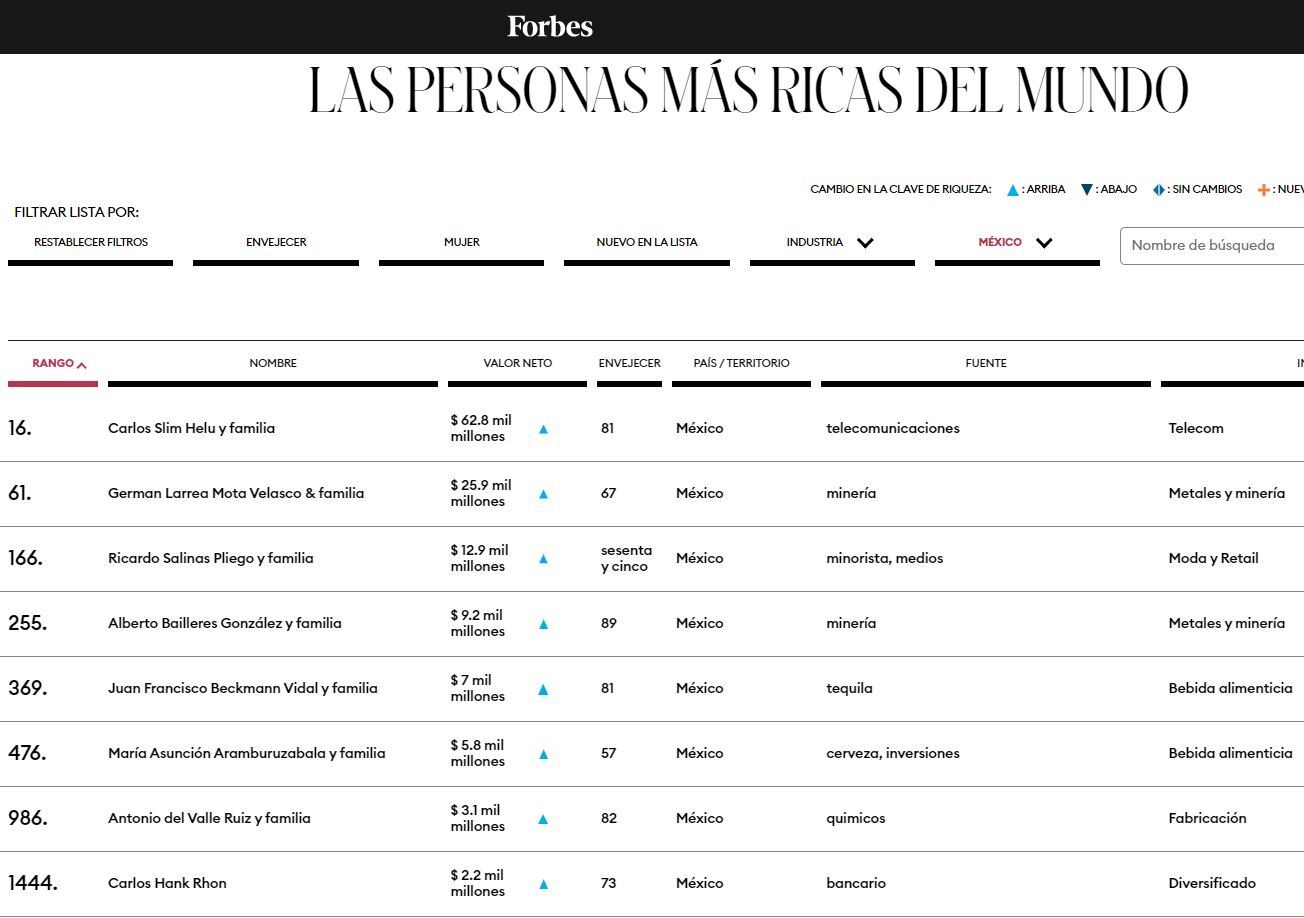The image size is (1304, 918).
Task: Click the $ 25.9 mil millones value
Action: point(481,493)
